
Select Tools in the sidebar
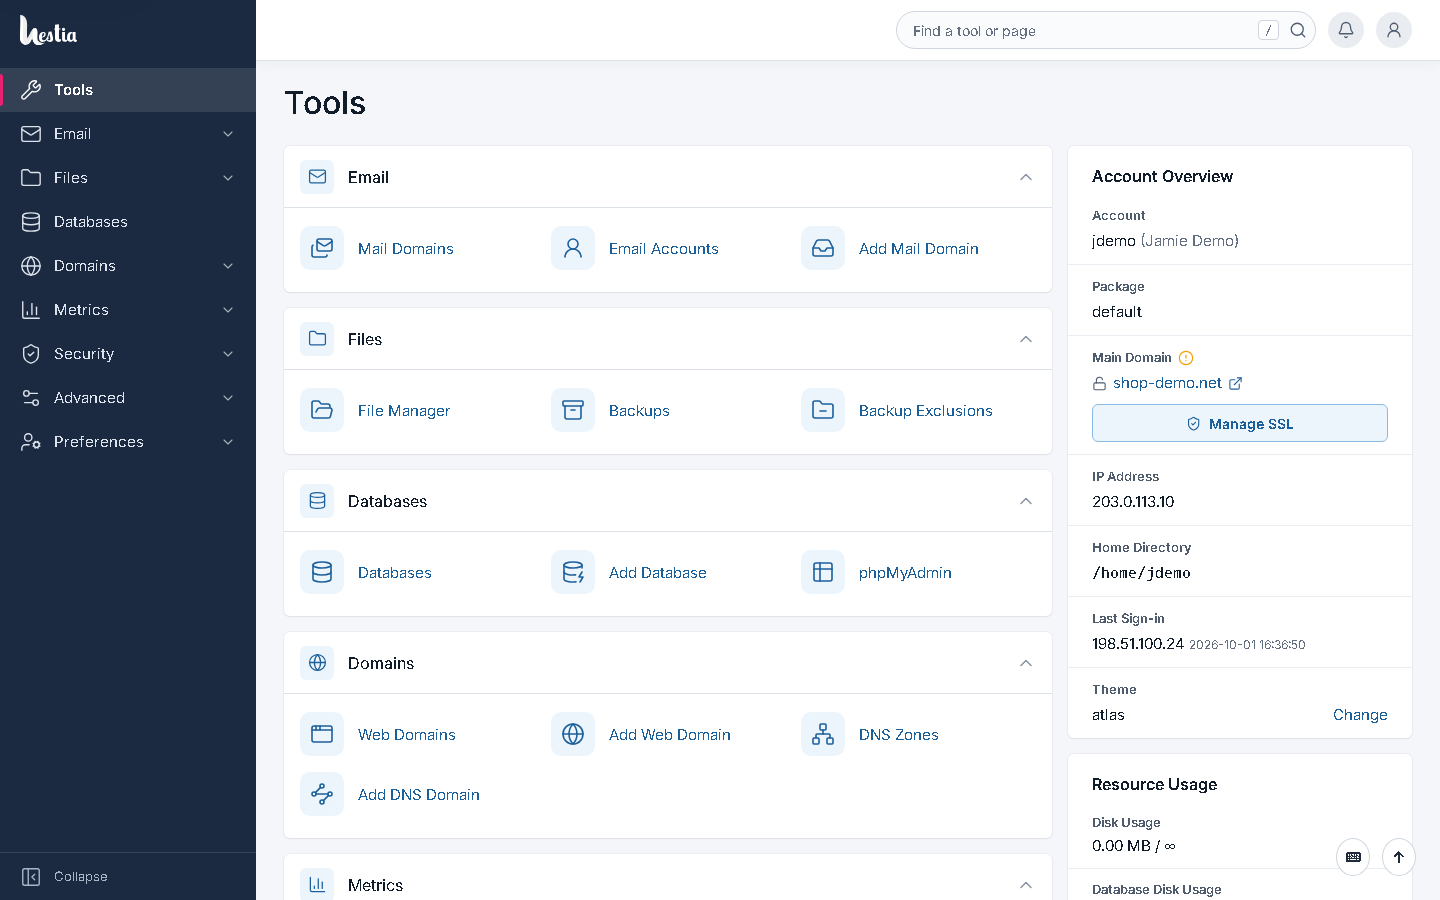click(128, 90)
